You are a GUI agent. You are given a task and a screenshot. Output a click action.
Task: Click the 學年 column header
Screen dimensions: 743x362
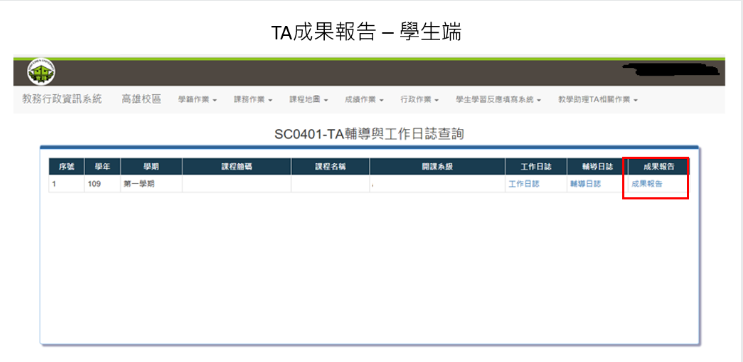coord(103,166)
